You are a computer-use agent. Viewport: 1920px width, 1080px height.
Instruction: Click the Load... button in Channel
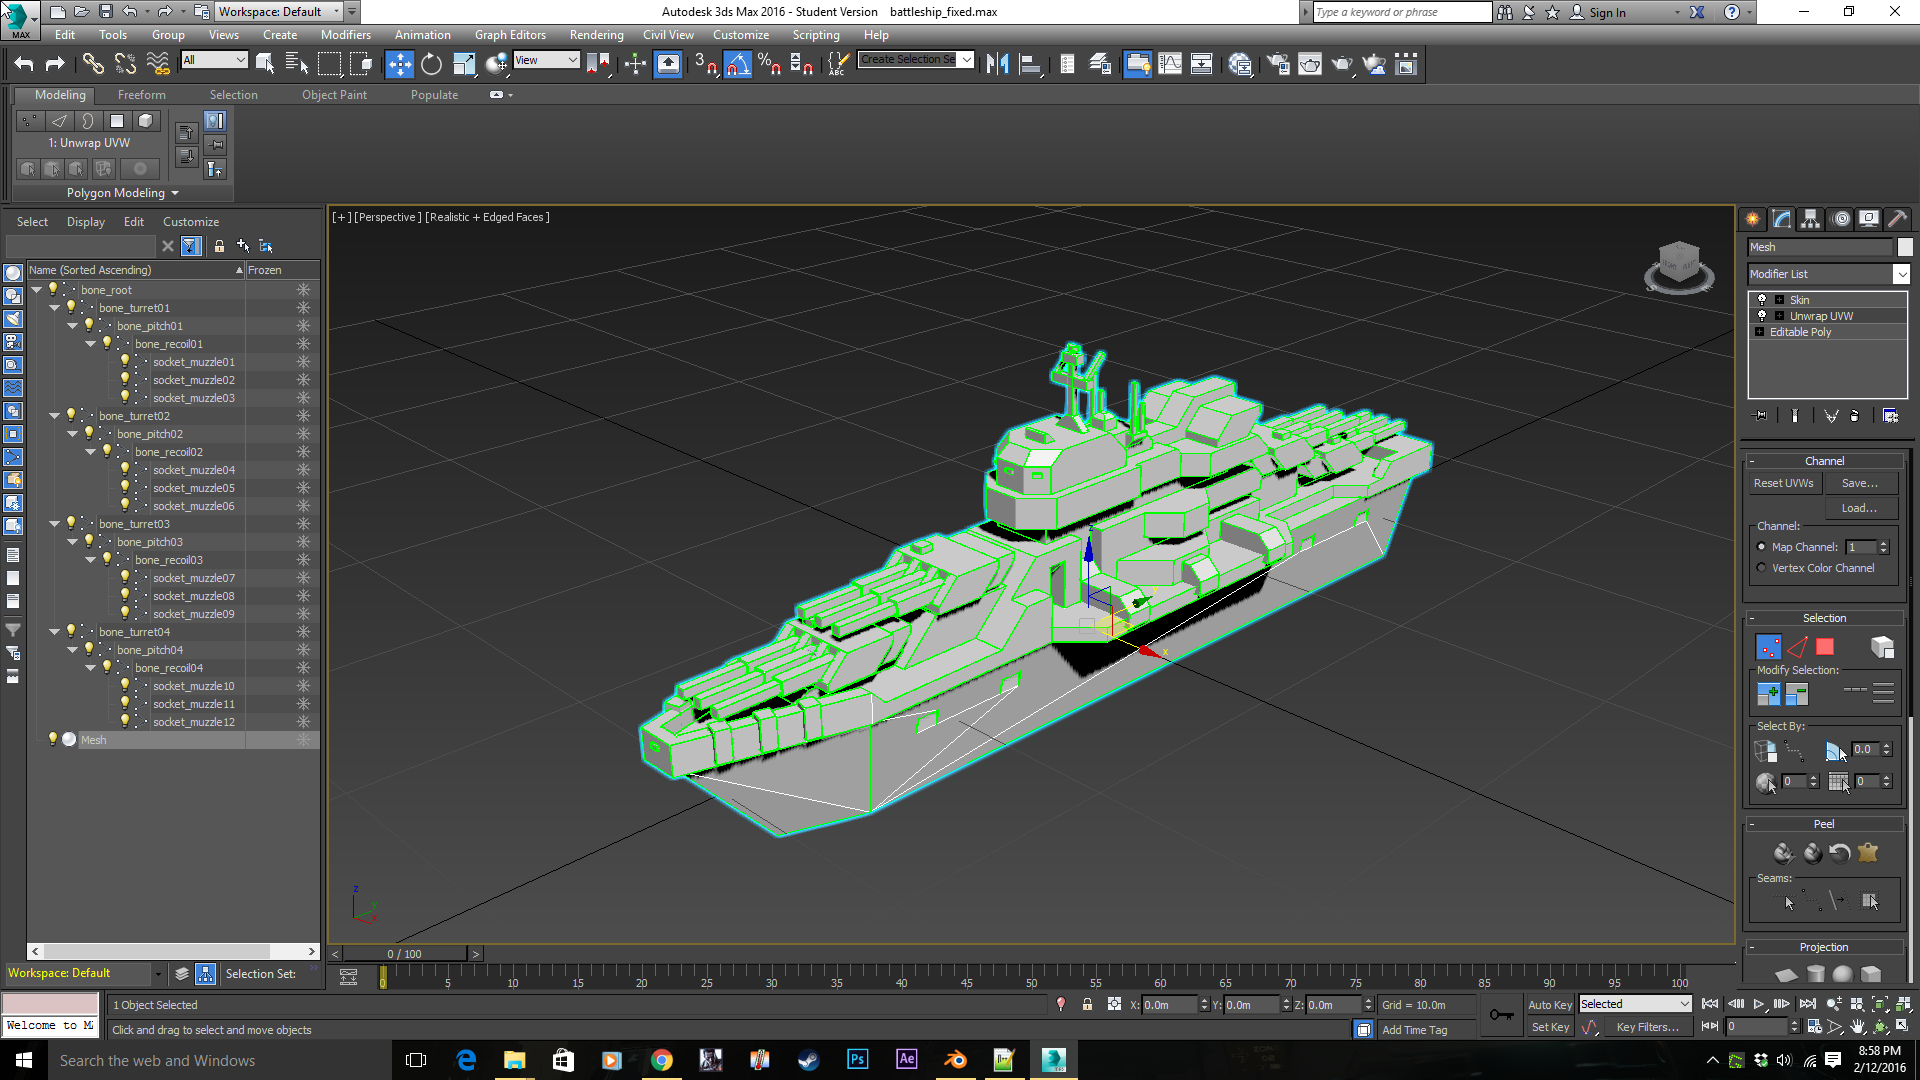1860,508
